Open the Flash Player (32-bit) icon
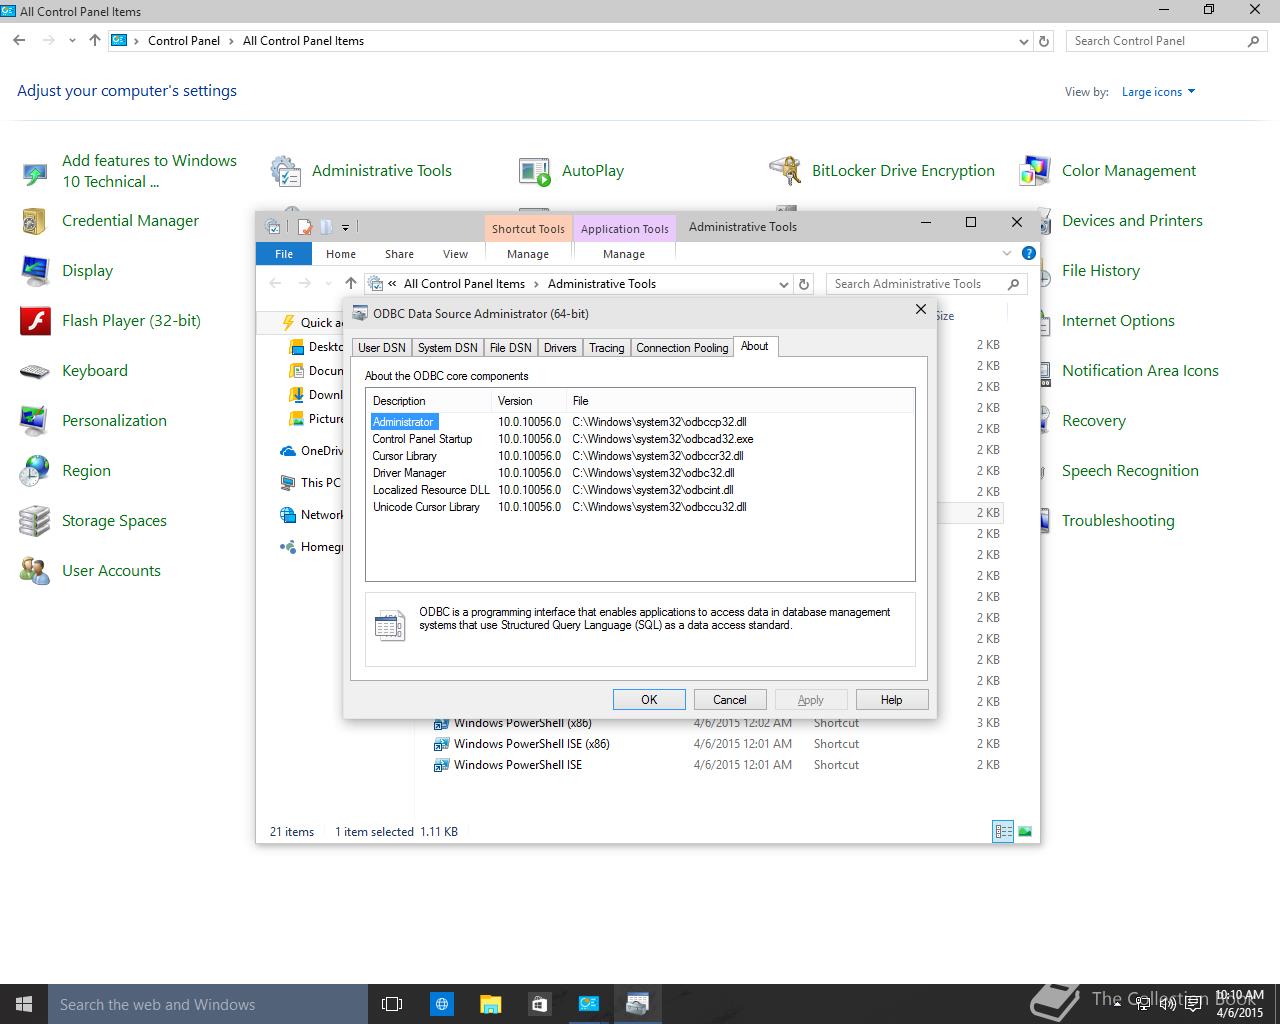This screenshot has height=1024, width=1280. click(110, 321)
